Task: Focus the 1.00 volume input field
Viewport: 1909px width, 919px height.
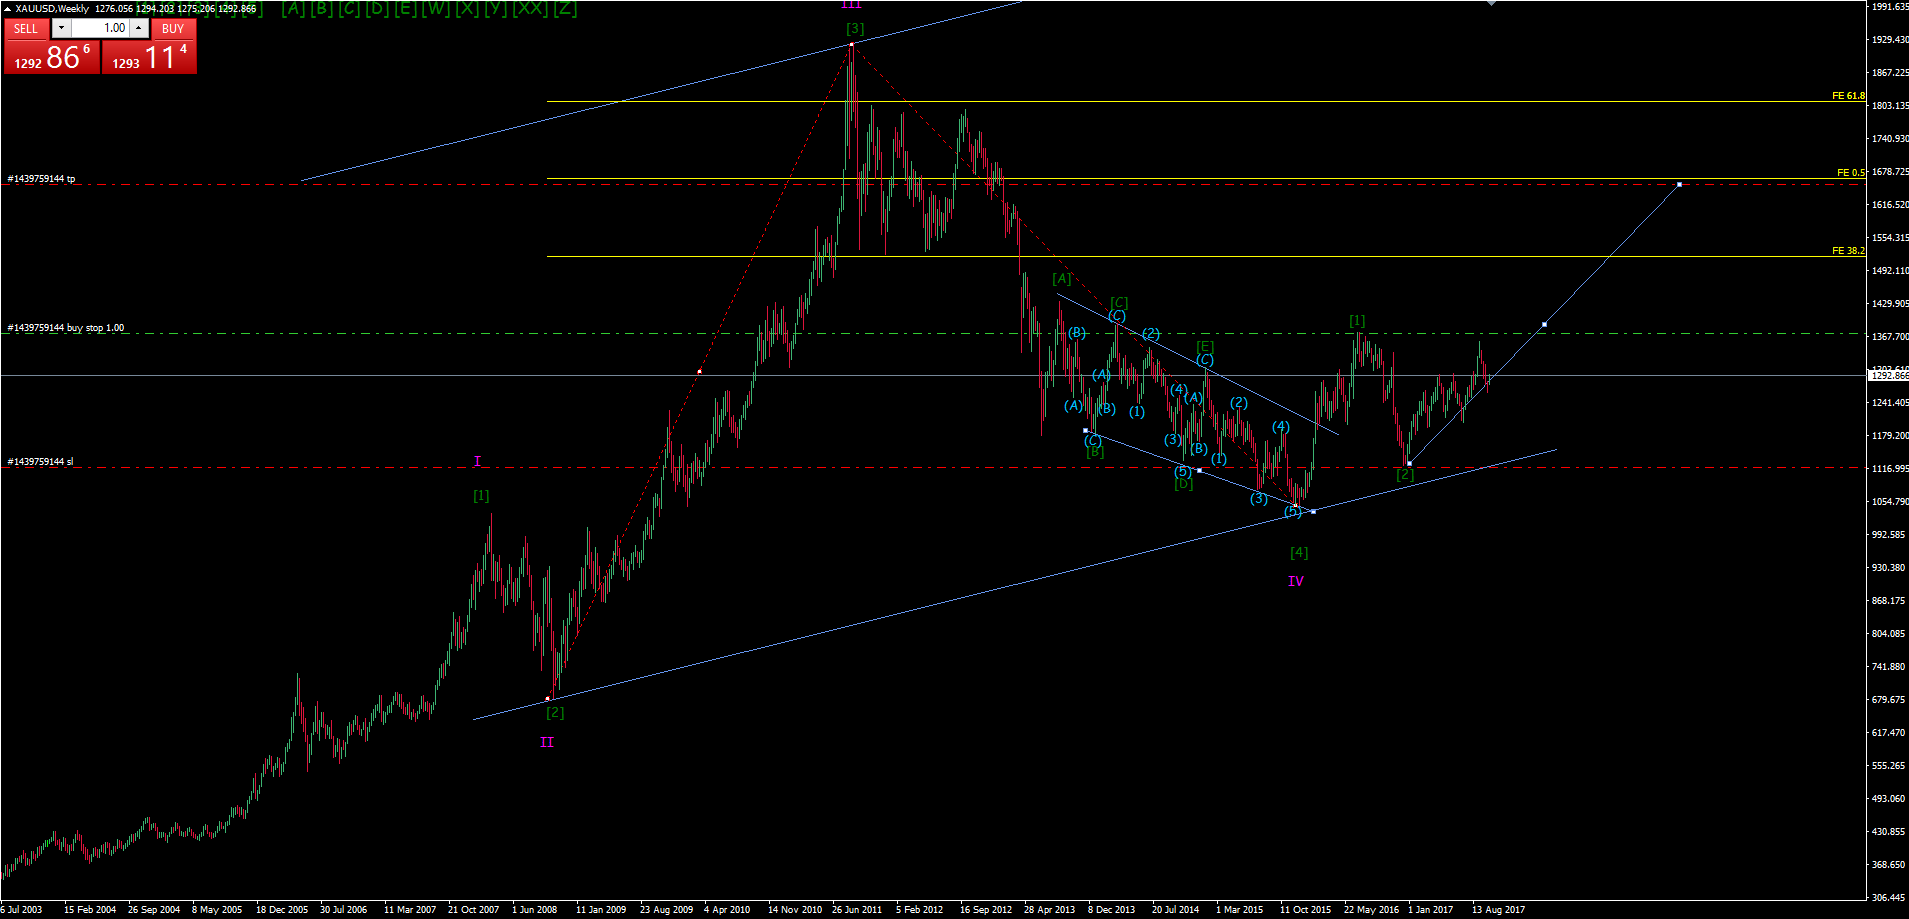Action: (101, 28)
